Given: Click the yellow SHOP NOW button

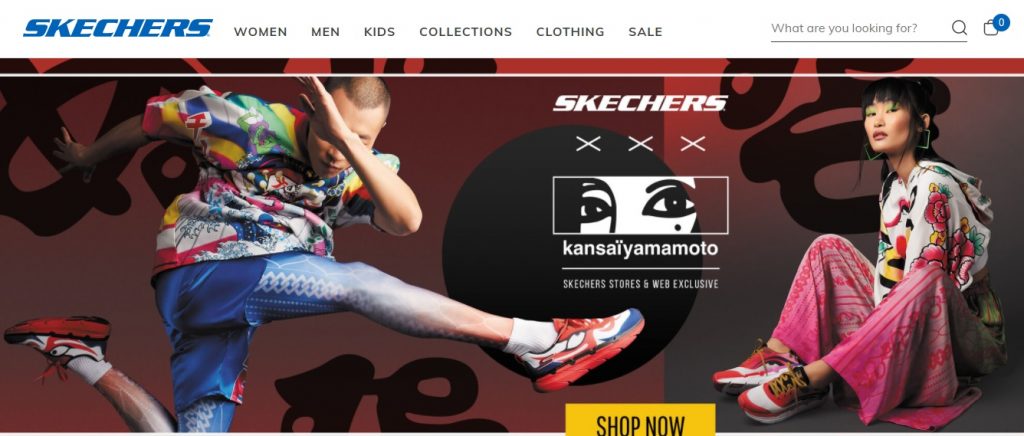Looking at the screenshot, I should click(640, 420).
